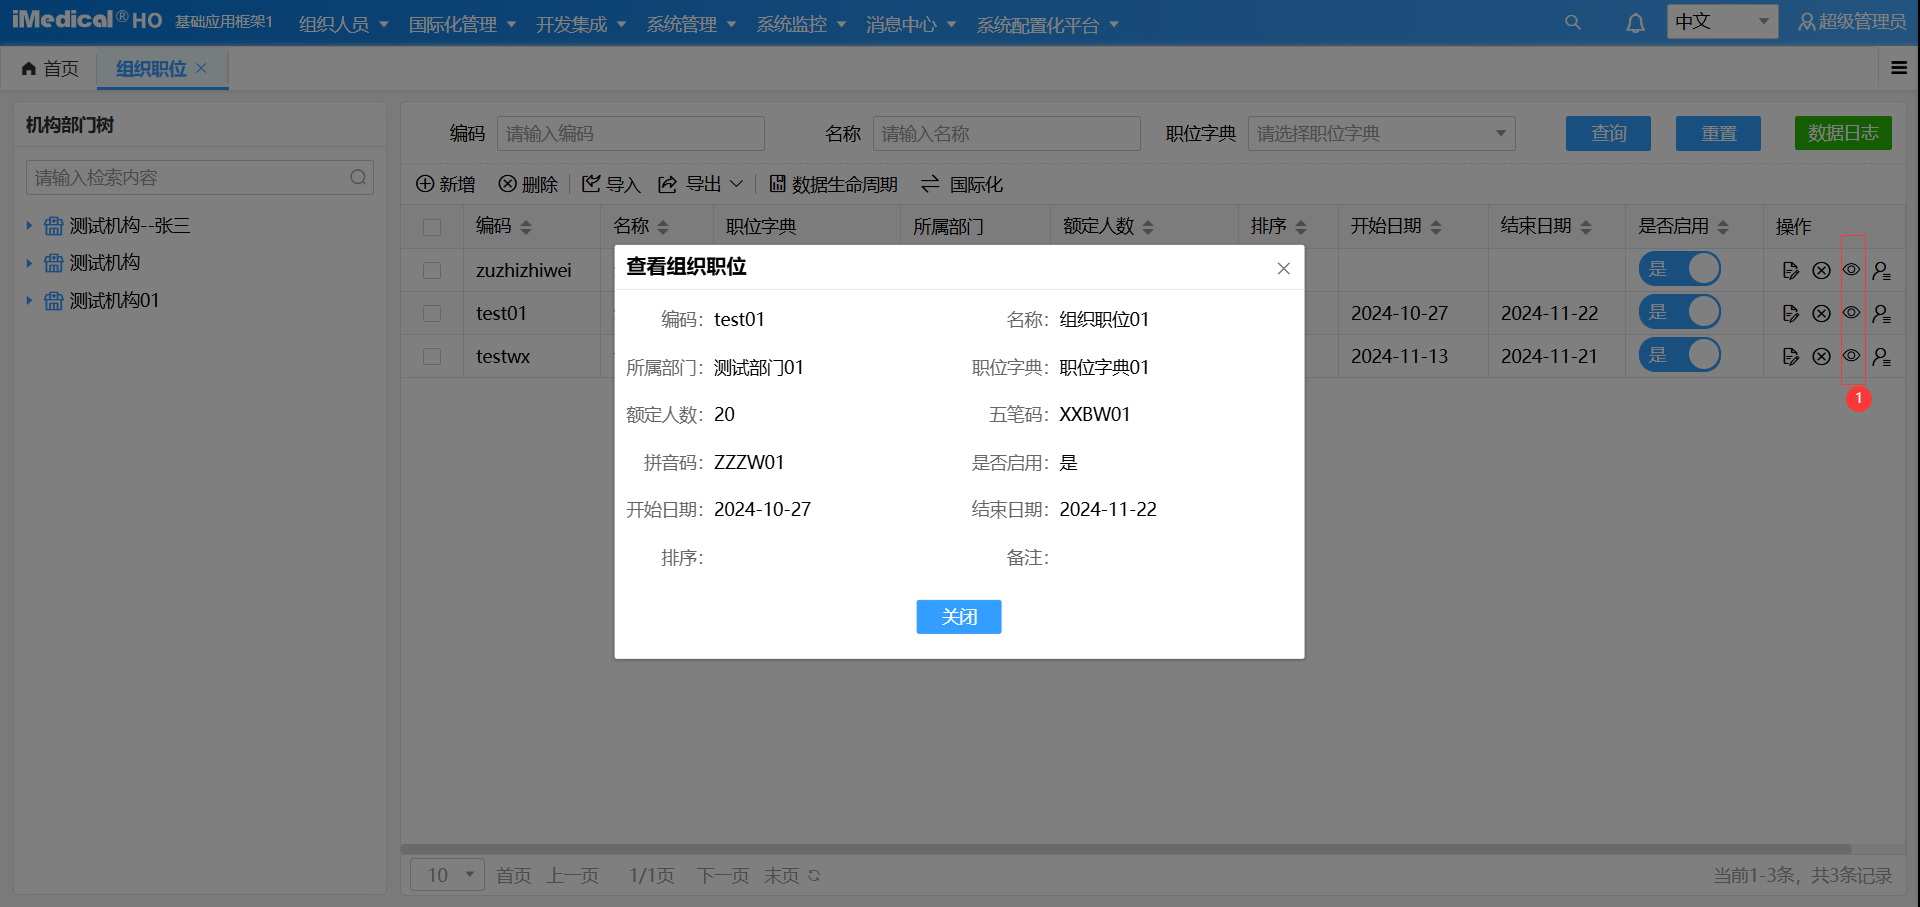The image size is (1920, 907).
Task: Click the search magnifier in the top bar
Action: coord(1573,21)
